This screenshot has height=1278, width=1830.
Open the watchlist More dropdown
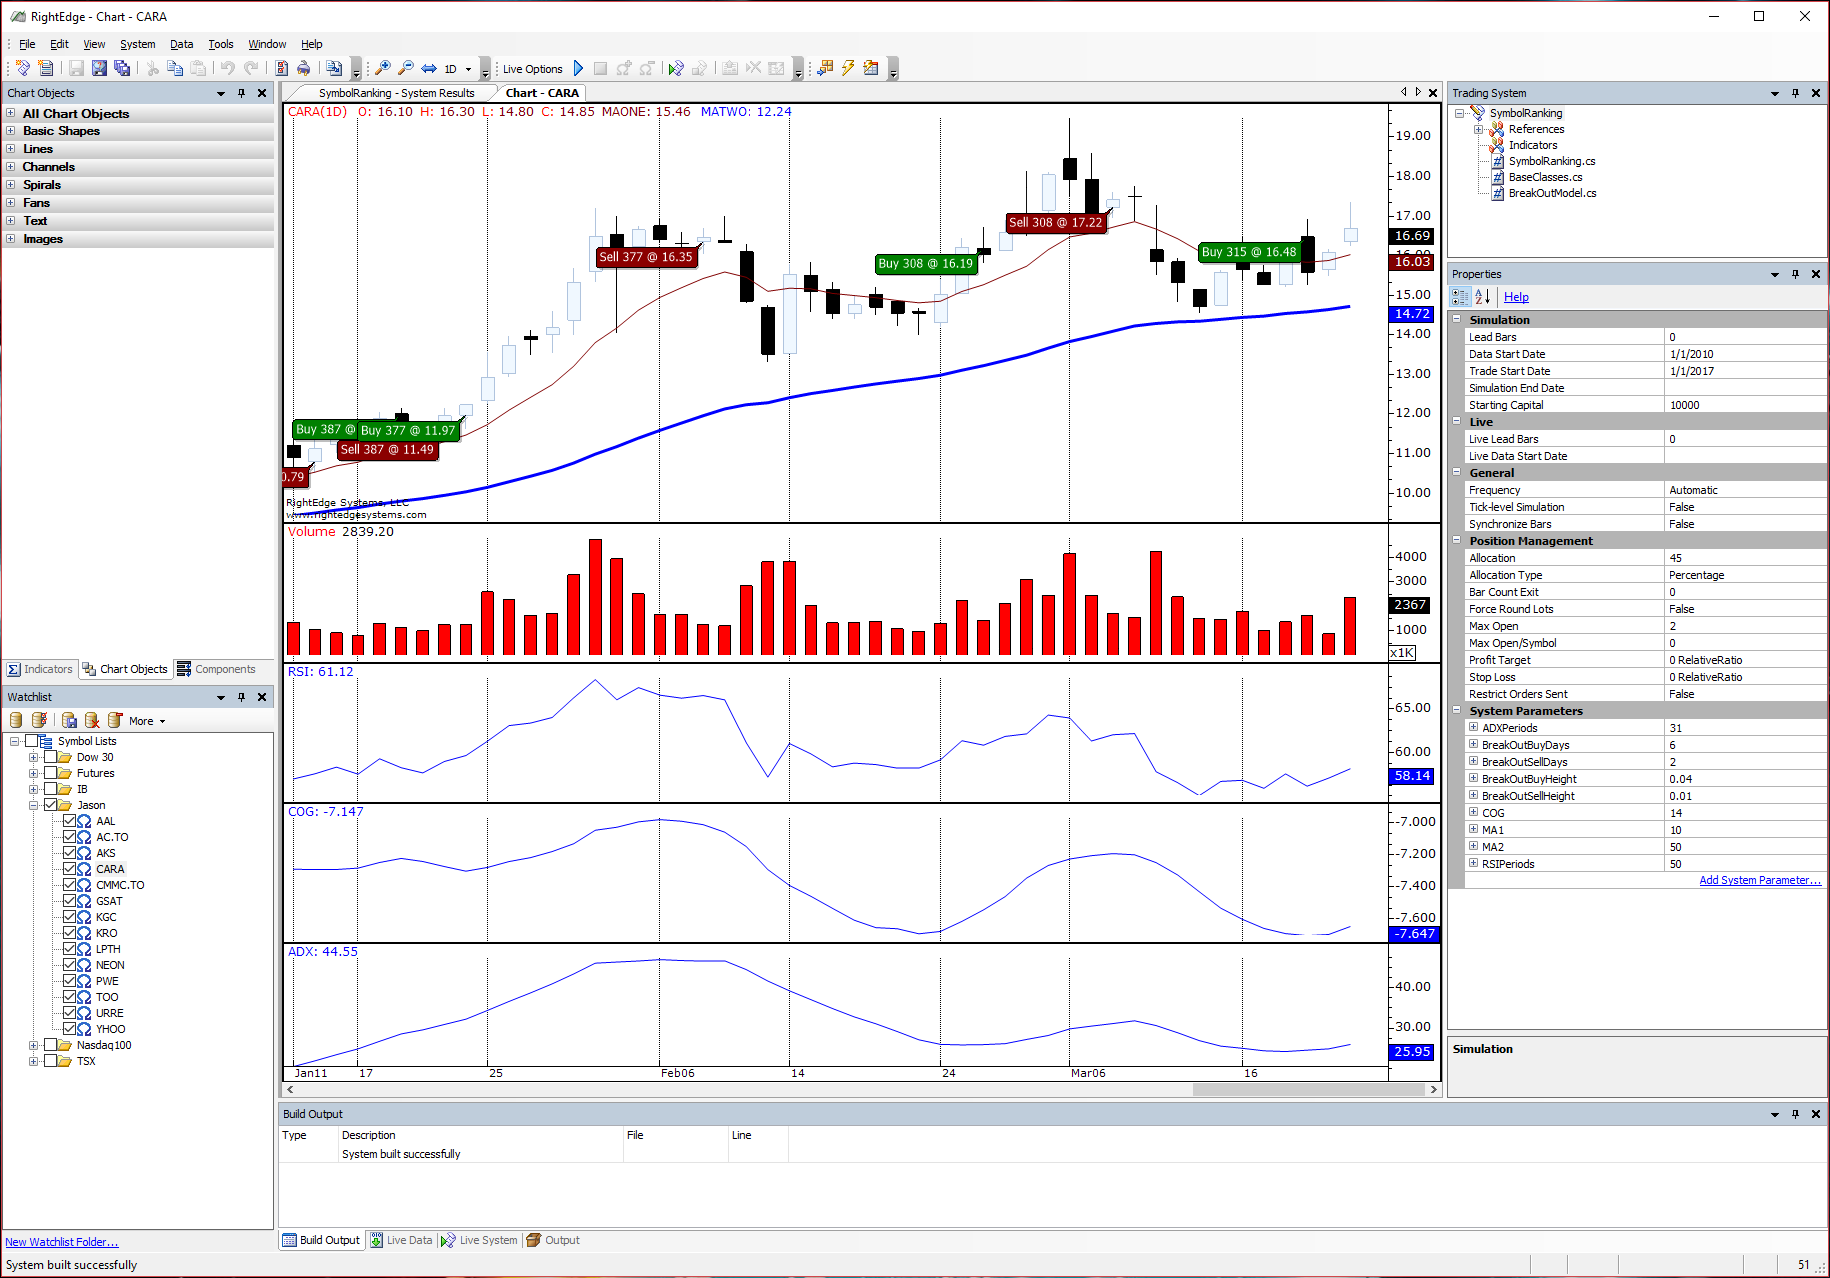coord(147,721)
